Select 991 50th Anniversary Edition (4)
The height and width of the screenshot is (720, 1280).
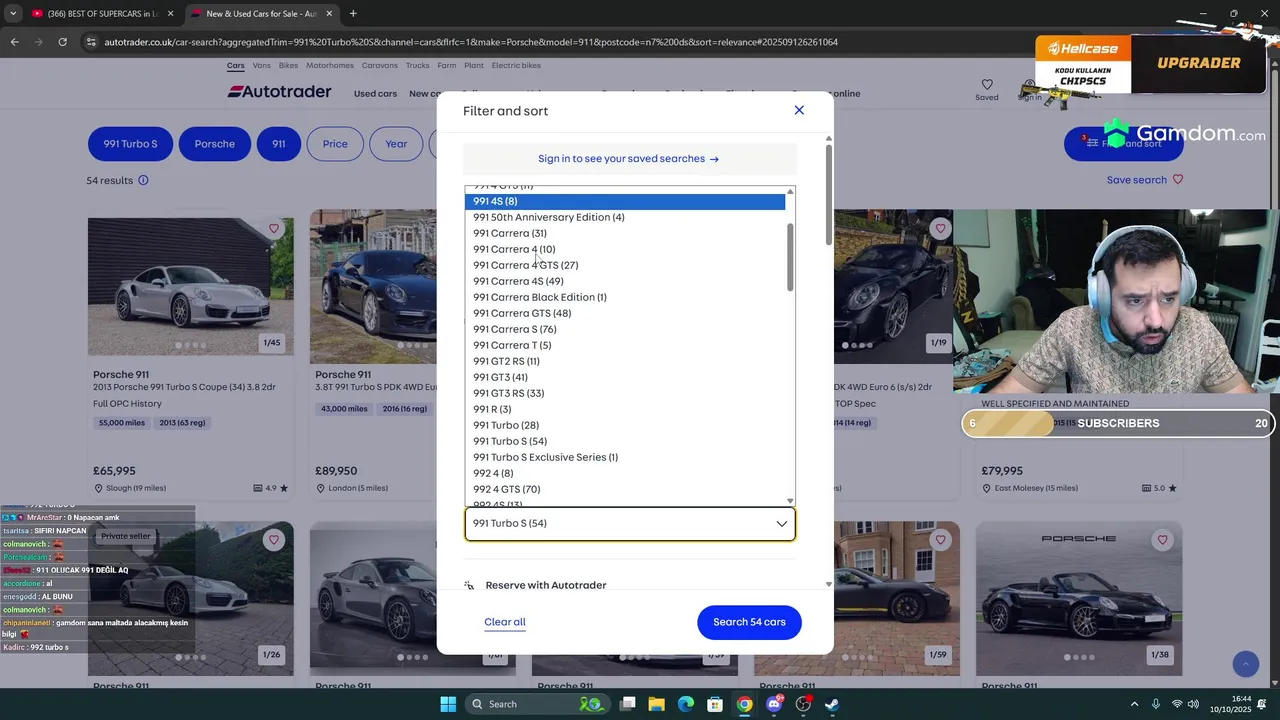point(625,217)
